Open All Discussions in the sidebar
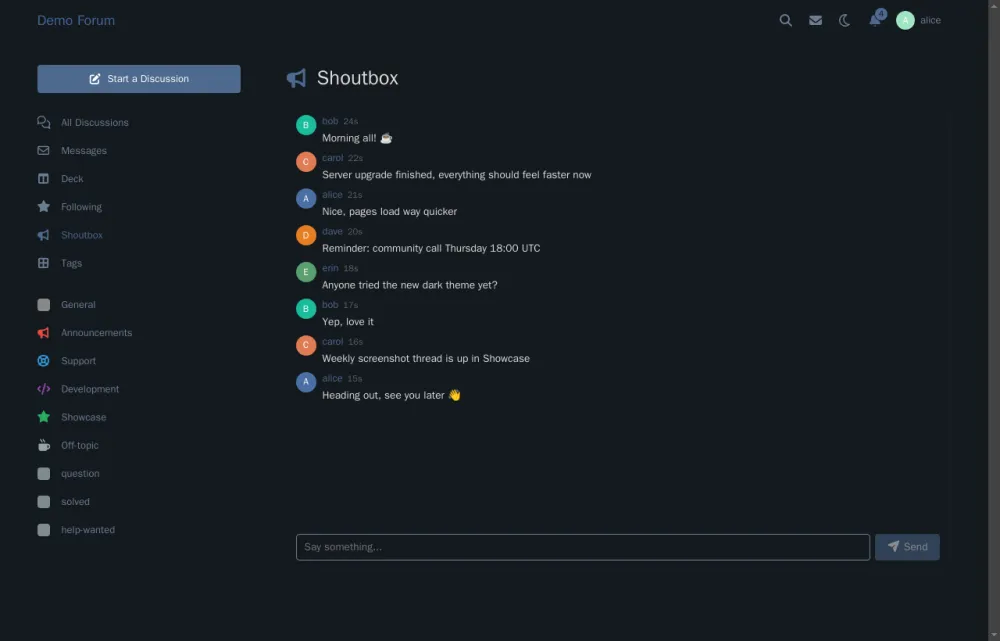The height and width of the screenshot is (641, 1000). [x=94, y=122]
